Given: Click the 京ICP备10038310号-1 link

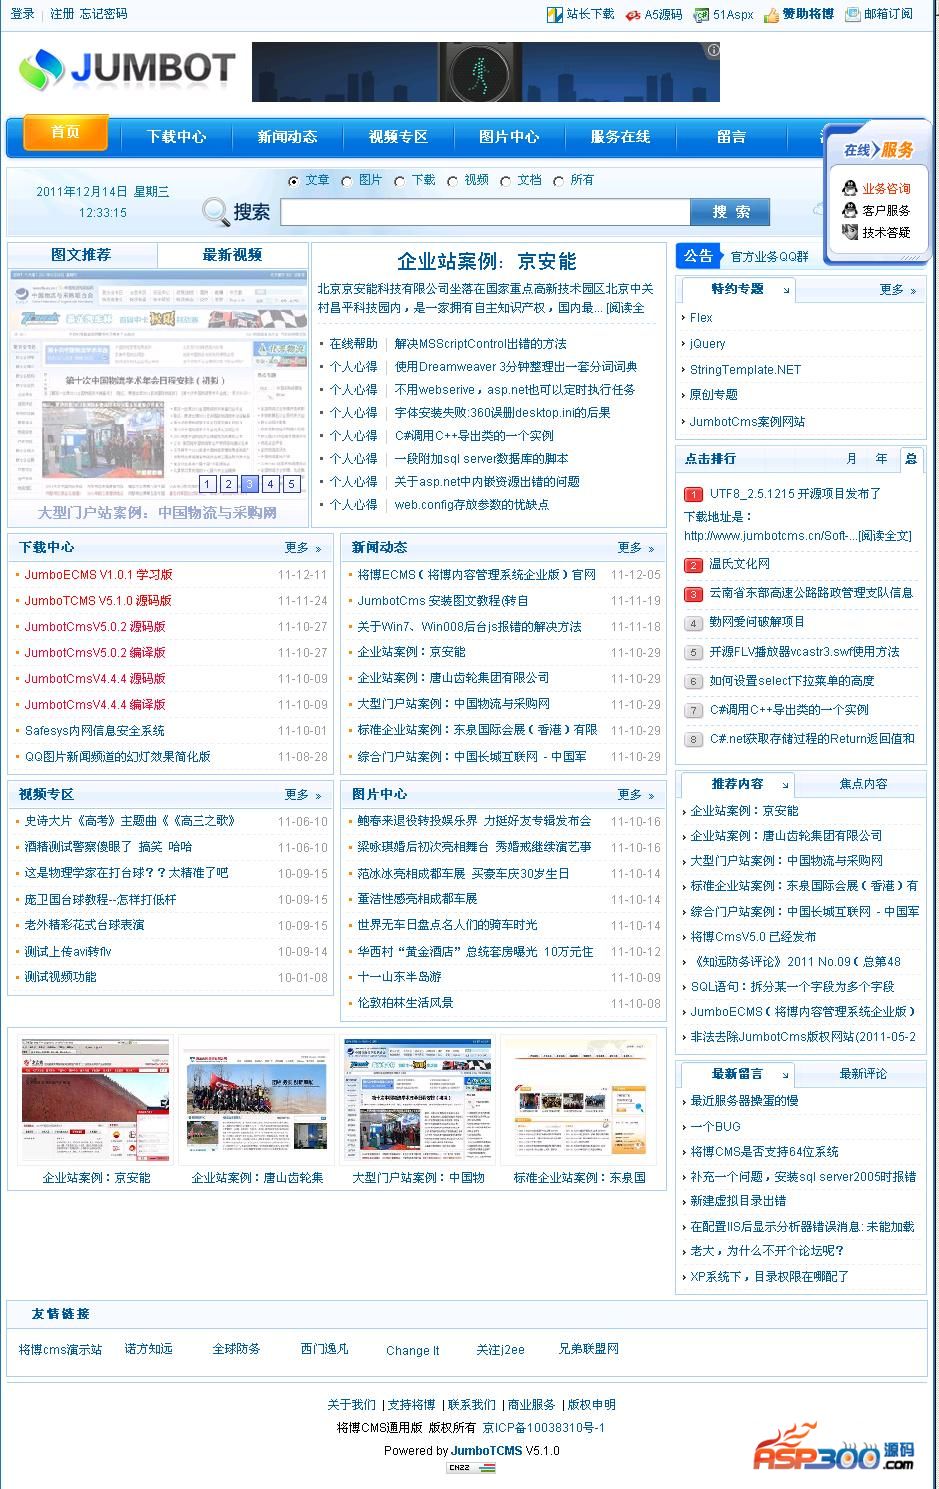Looking at the screenshot, I should pyautogui.click(x=544, y=1428).
